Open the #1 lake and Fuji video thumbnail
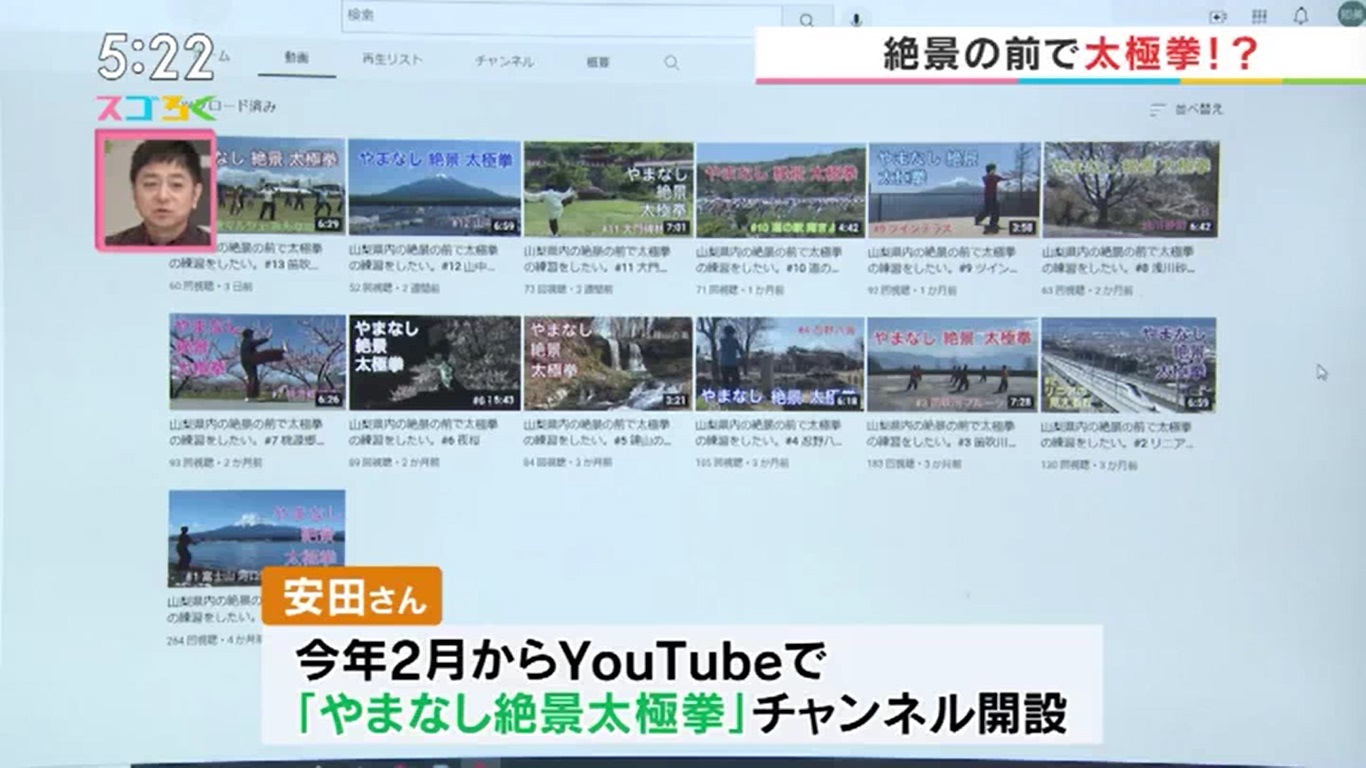This screenshot has width=1366, height=768. (x=257, y=538)
